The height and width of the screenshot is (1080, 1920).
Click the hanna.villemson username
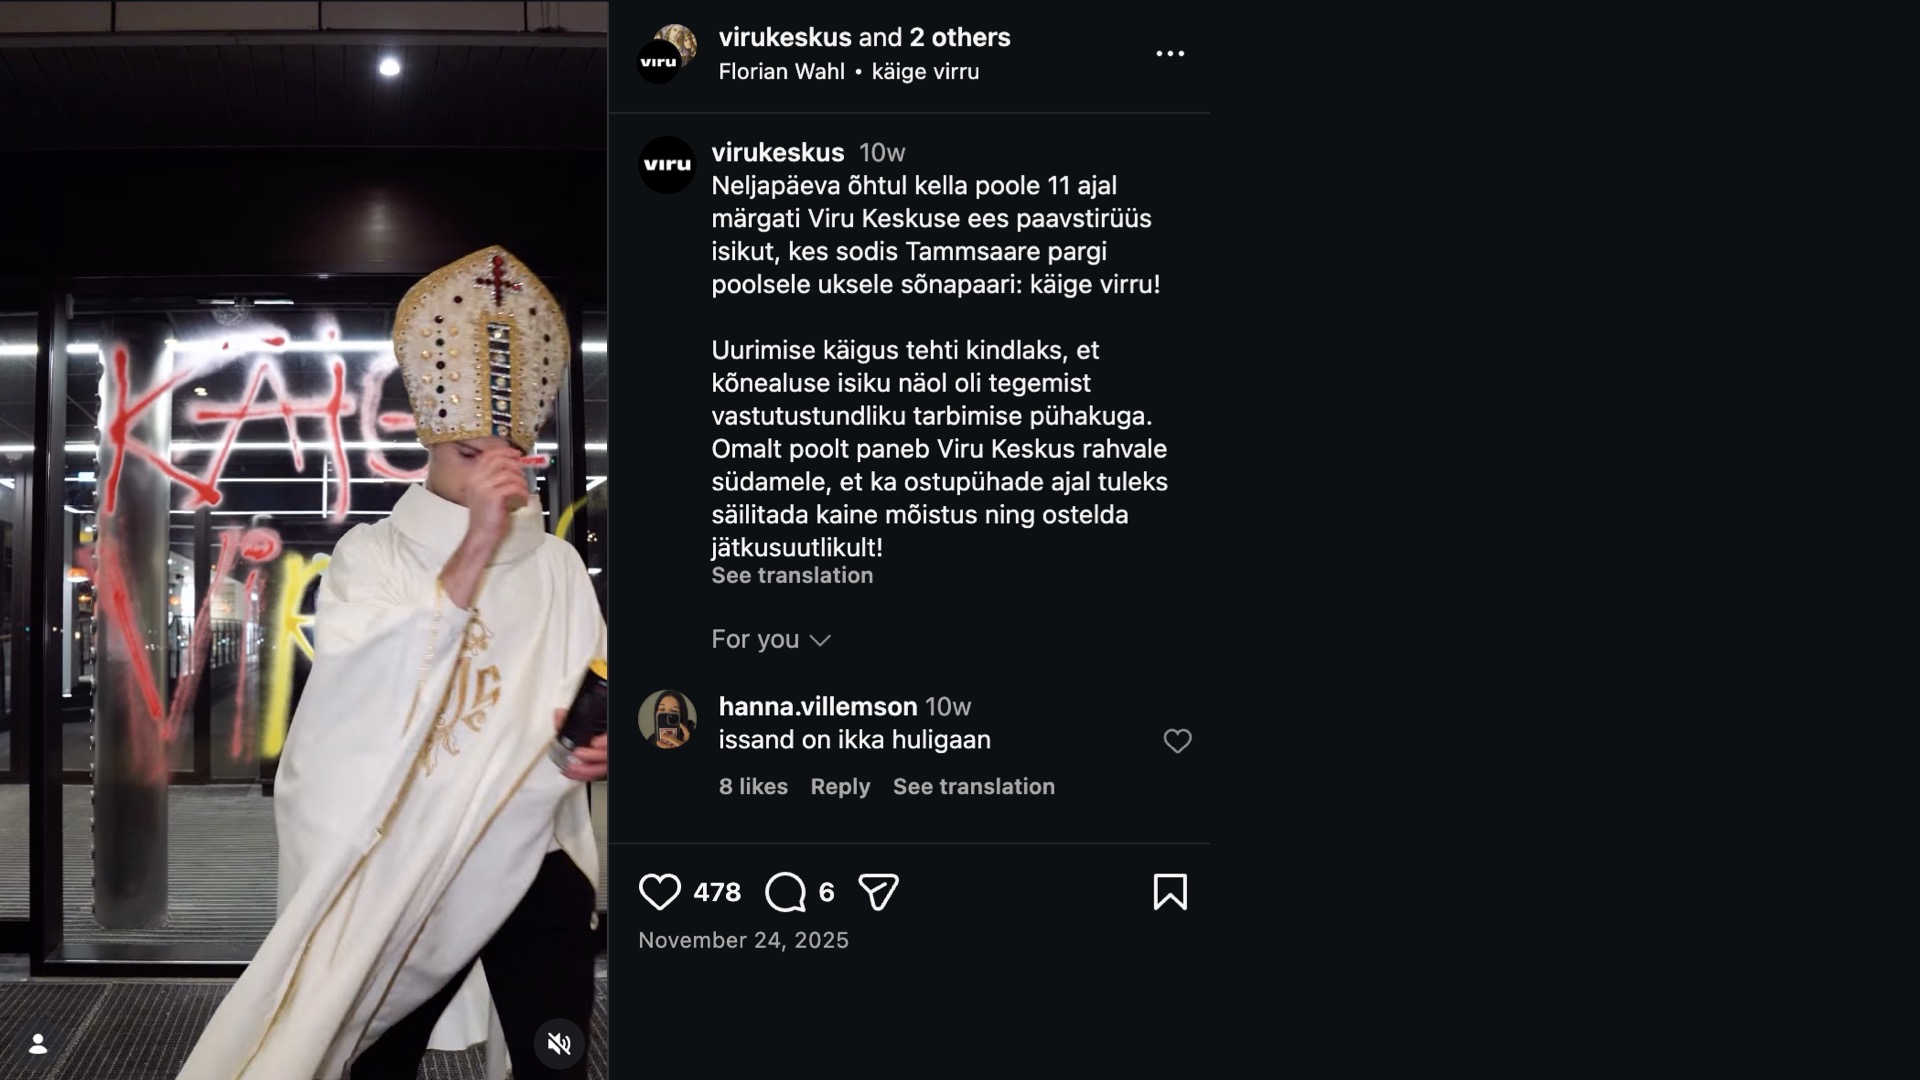(x=817, y=707)
